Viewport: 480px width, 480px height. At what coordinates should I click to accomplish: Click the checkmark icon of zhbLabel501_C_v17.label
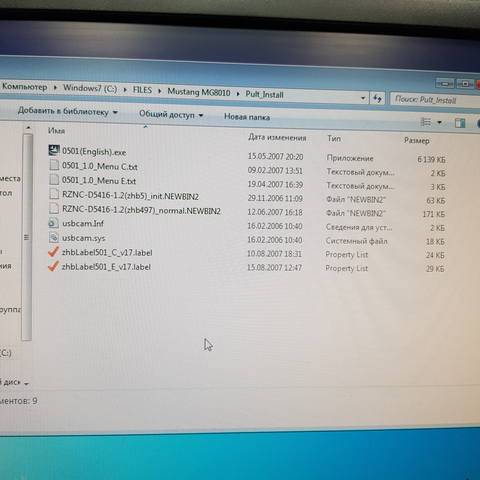tap(53, 252)
